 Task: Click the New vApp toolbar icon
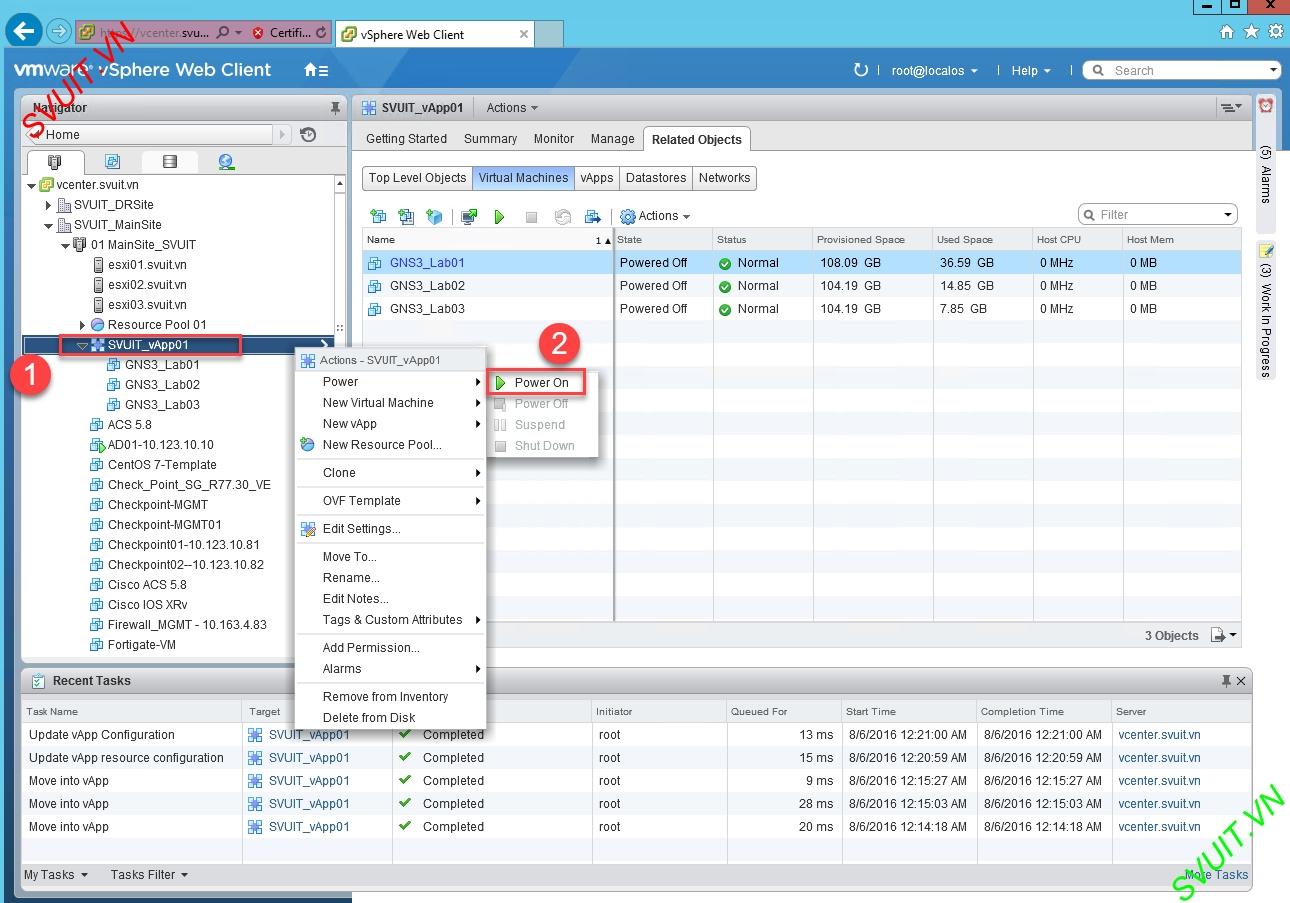[x=434, y=216]
